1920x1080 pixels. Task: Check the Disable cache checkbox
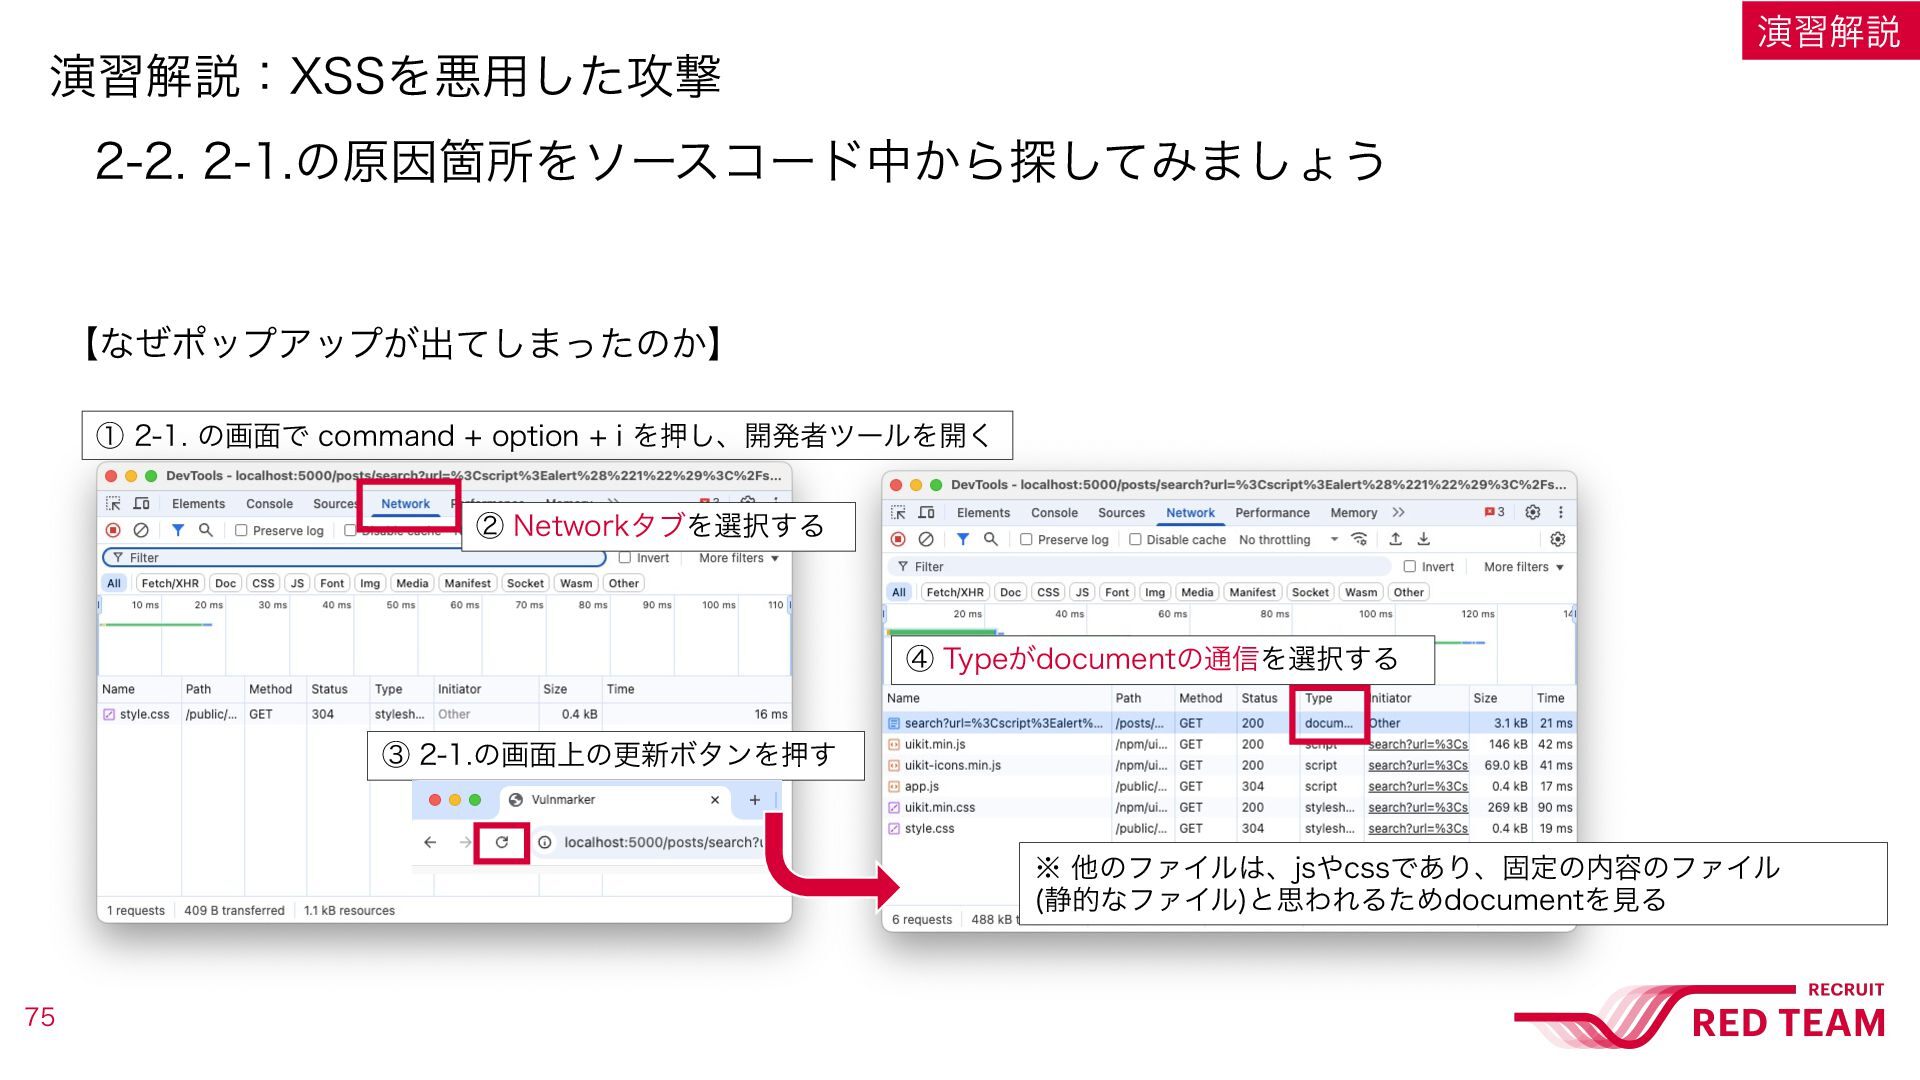(x=1135, y=539)
